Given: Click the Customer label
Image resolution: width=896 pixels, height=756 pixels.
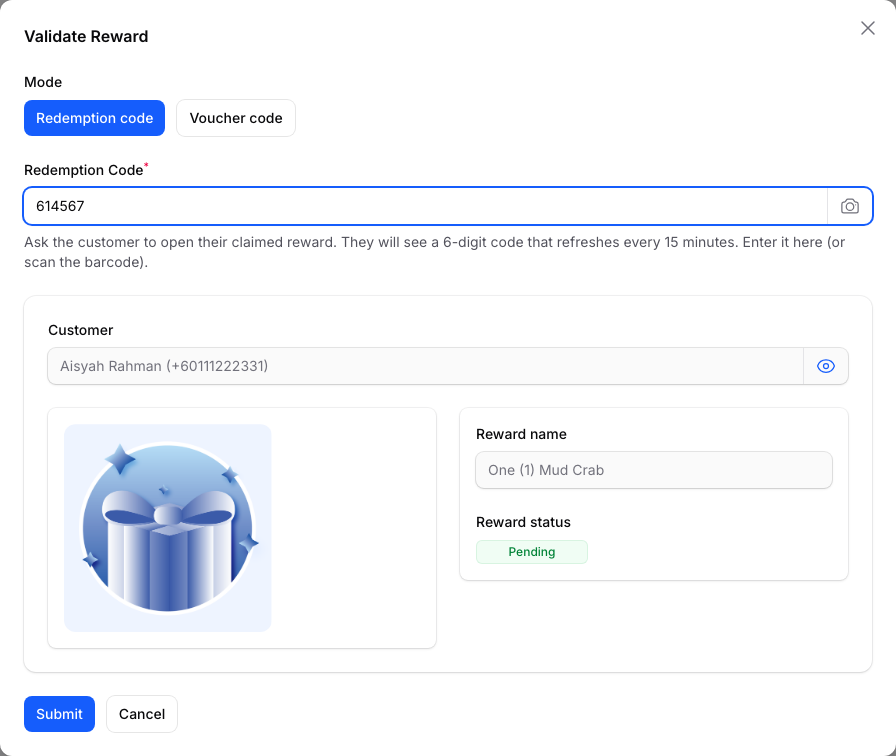Looking at the screenshot, I should (81, 330).
